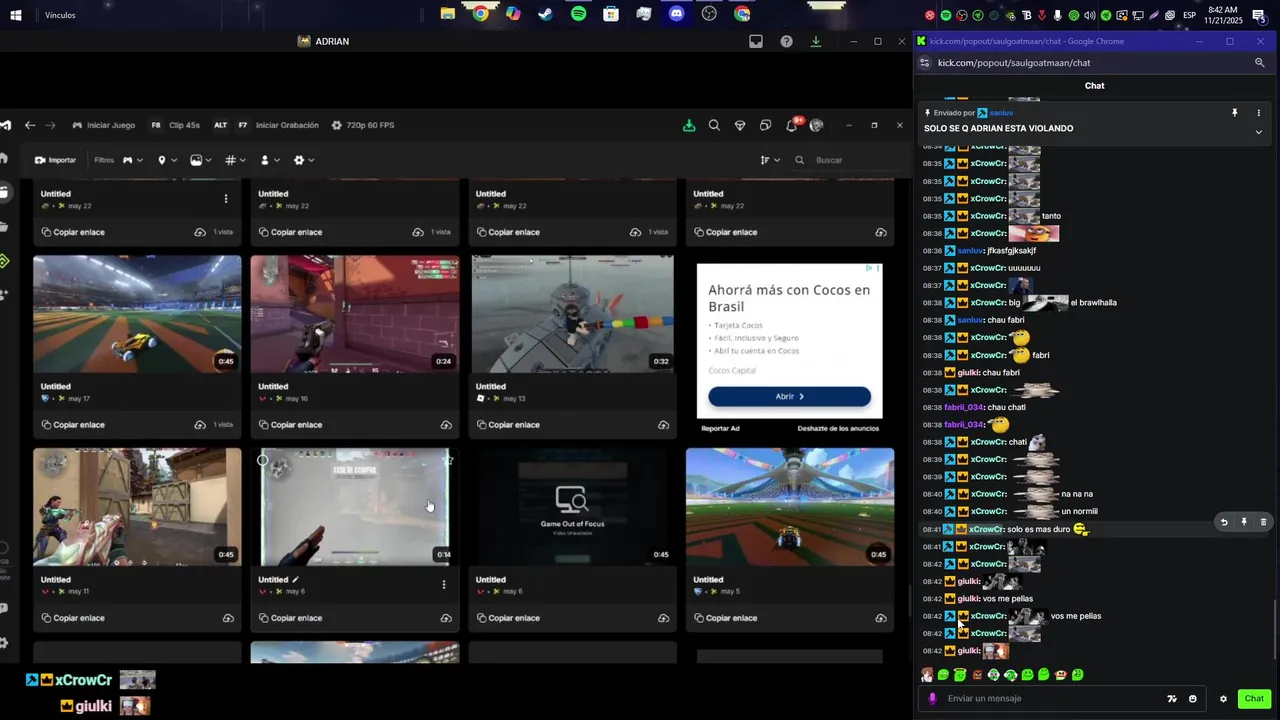Open the Game Out of Focus clip
1280x720 pixels.
pyautogui.click(x=572, y=507)
